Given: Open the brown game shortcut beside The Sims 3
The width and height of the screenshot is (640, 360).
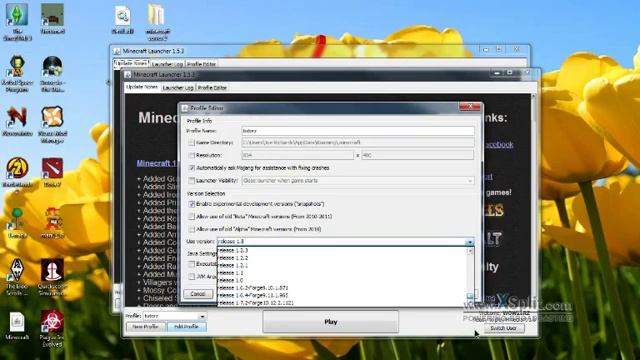Looking at the screenshot, I should point(52,18).
